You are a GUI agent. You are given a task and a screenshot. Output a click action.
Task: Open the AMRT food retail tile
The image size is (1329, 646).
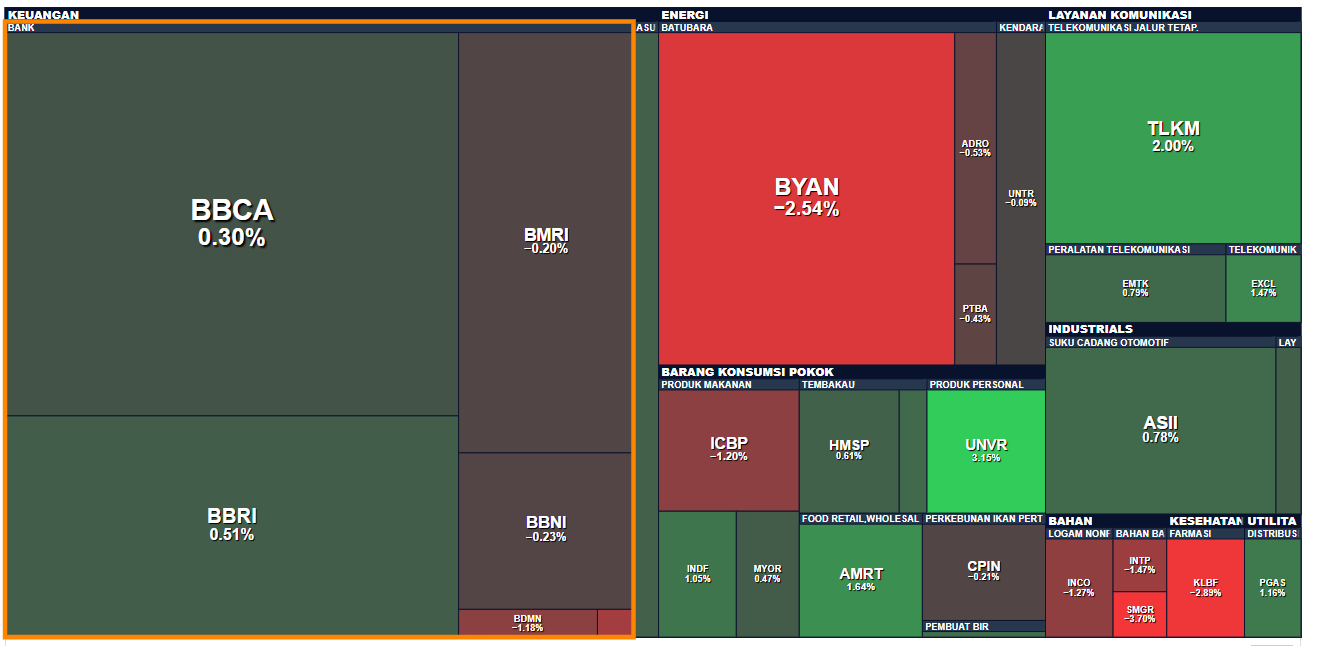pyautogui.click(x=860, y=579)
